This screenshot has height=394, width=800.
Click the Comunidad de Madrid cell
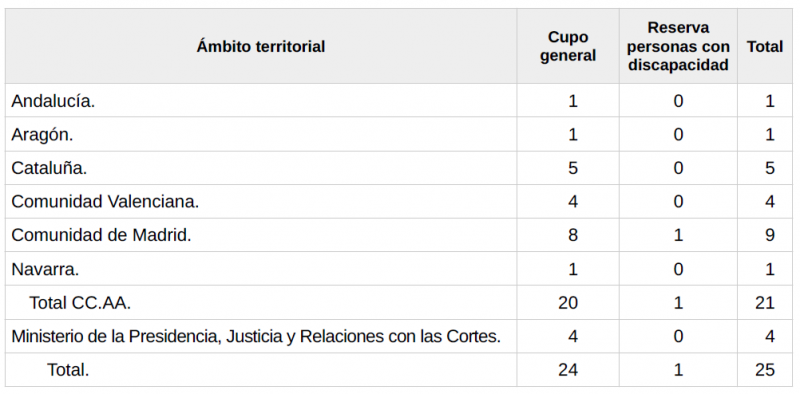coord(101,235)
